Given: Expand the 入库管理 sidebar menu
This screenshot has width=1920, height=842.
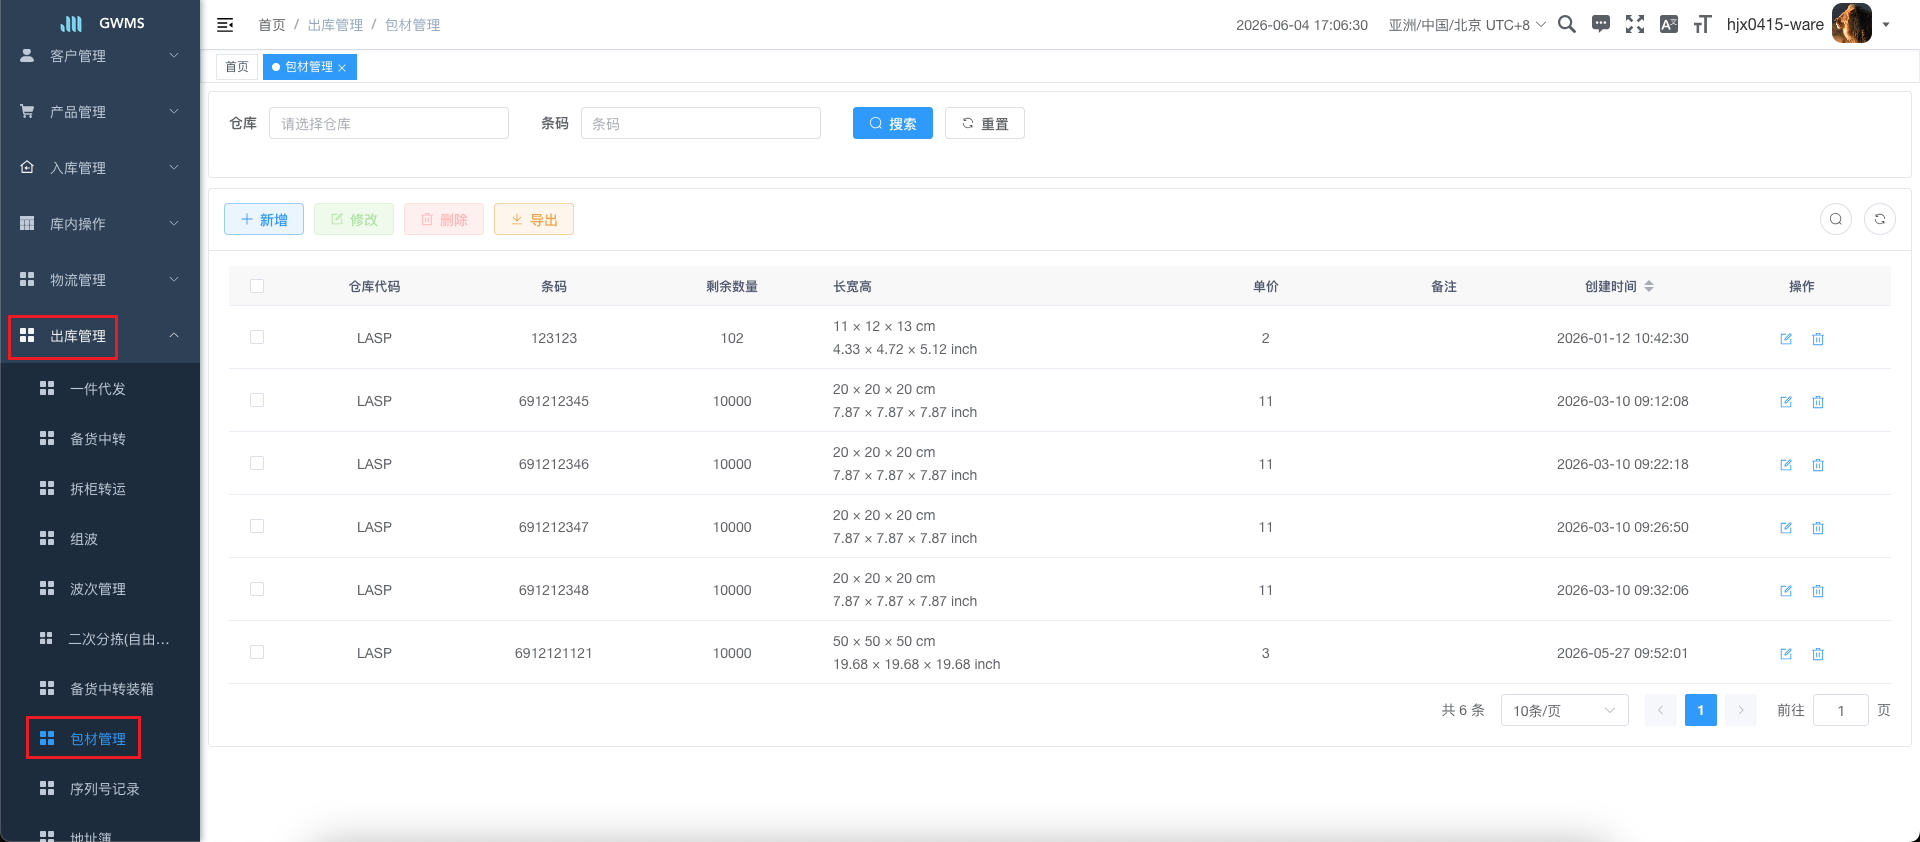Looking at the screenshot, I should coord(100,168).
